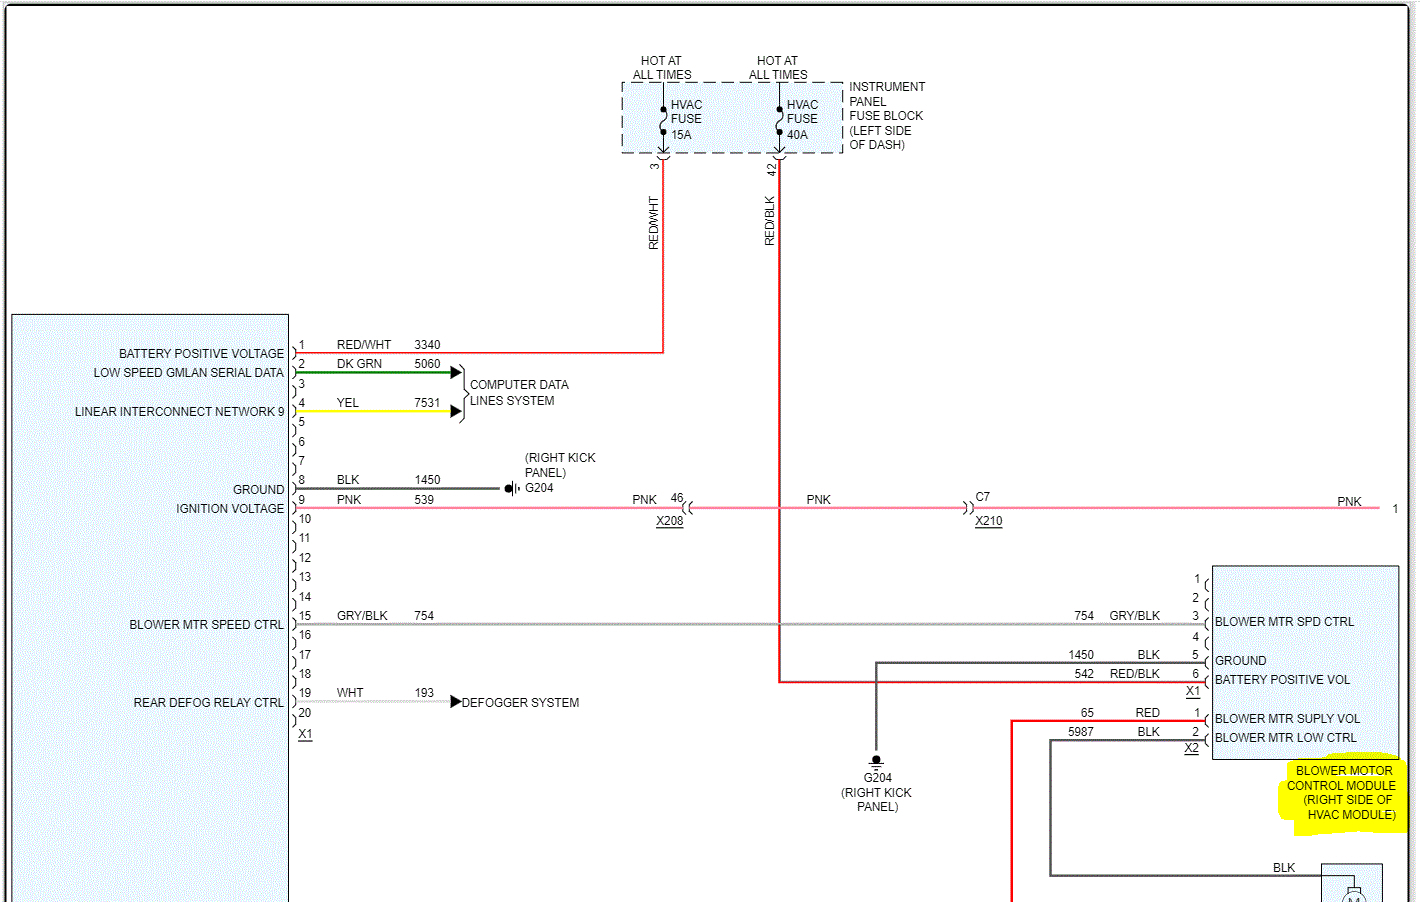Click the G204 ground symbol near BLK 1450
The height and width of the screenshot is (902, 1420).
coord(512,489)
